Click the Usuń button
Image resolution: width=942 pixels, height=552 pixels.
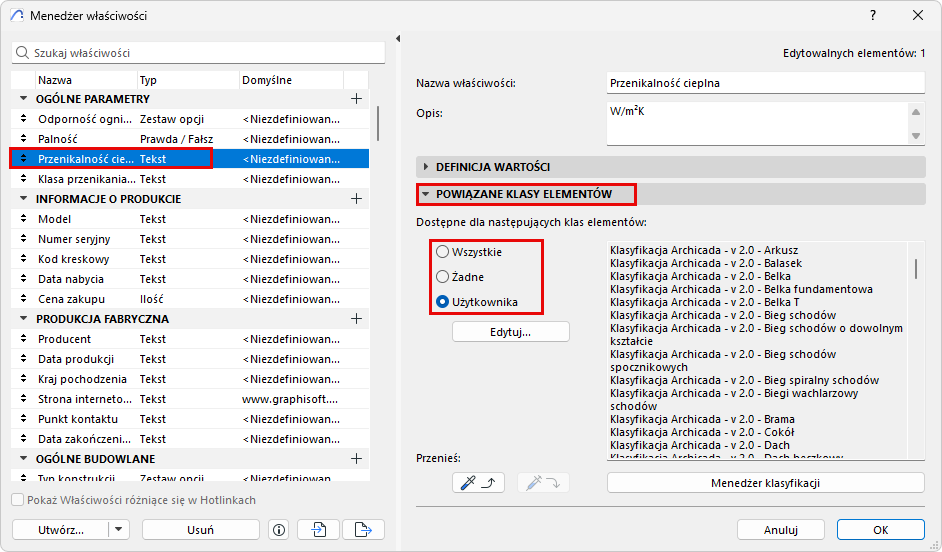[x=201, y=530]
